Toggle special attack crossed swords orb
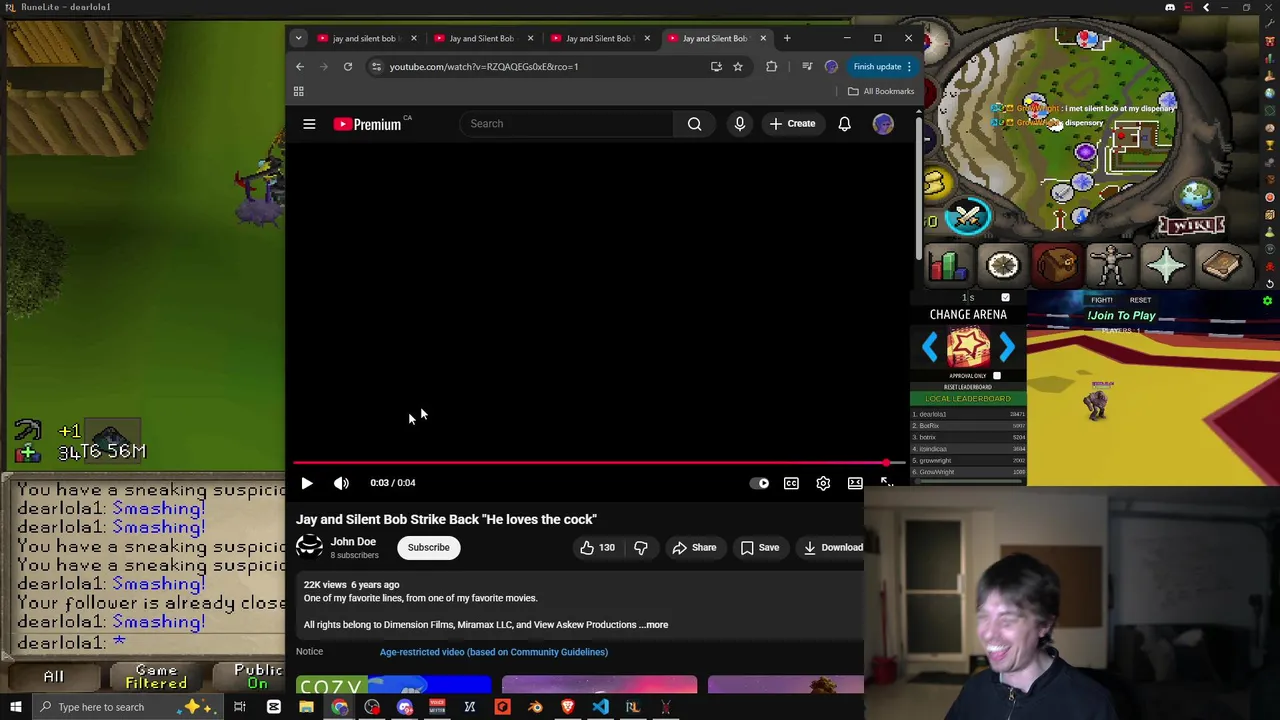This screenshot has width=1280, height=720. [x=968, y=217]
